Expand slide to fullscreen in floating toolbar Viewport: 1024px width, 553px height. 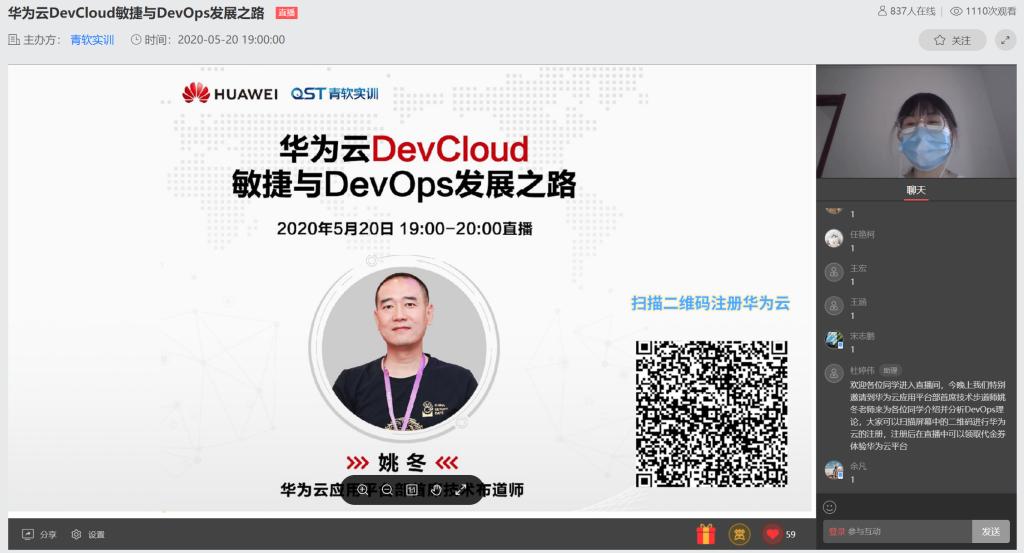point(461,490)
